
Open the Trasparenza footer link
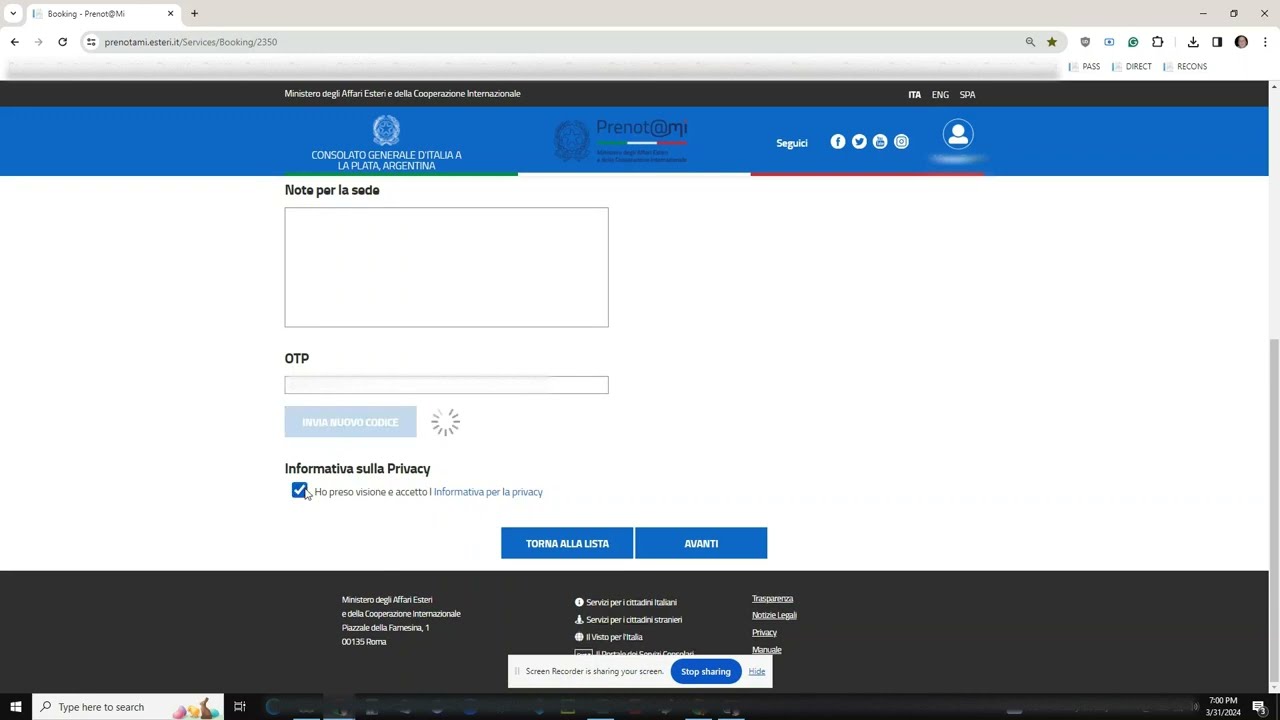772,599
